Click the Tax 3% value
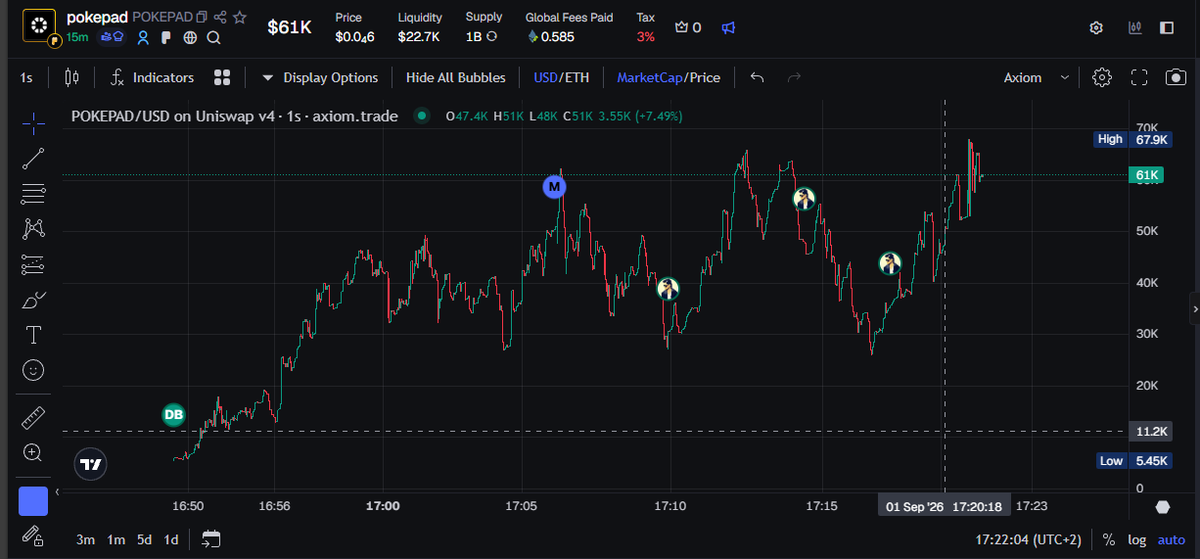This screenshot has height=559, width=1200. pos(646,37)
